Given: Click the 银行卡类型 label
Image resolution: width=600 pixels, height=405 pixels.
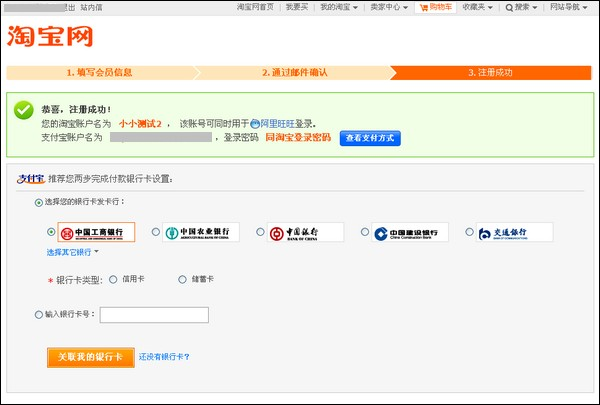Looking at the screenshot, I should (x=79, y=280).
